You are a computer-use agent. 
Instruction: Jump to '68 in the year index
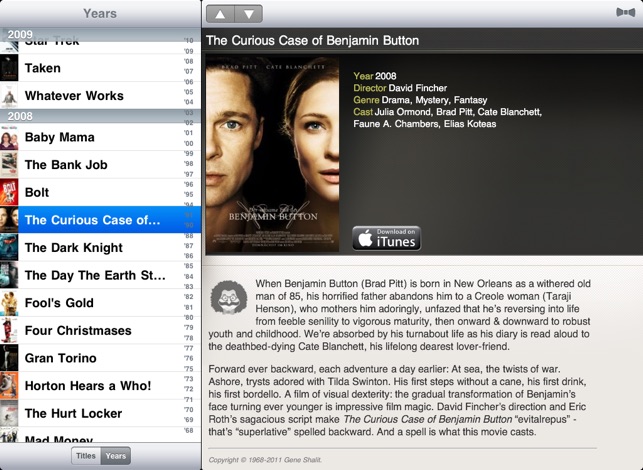pyautogui.click(x=189, y=430)
